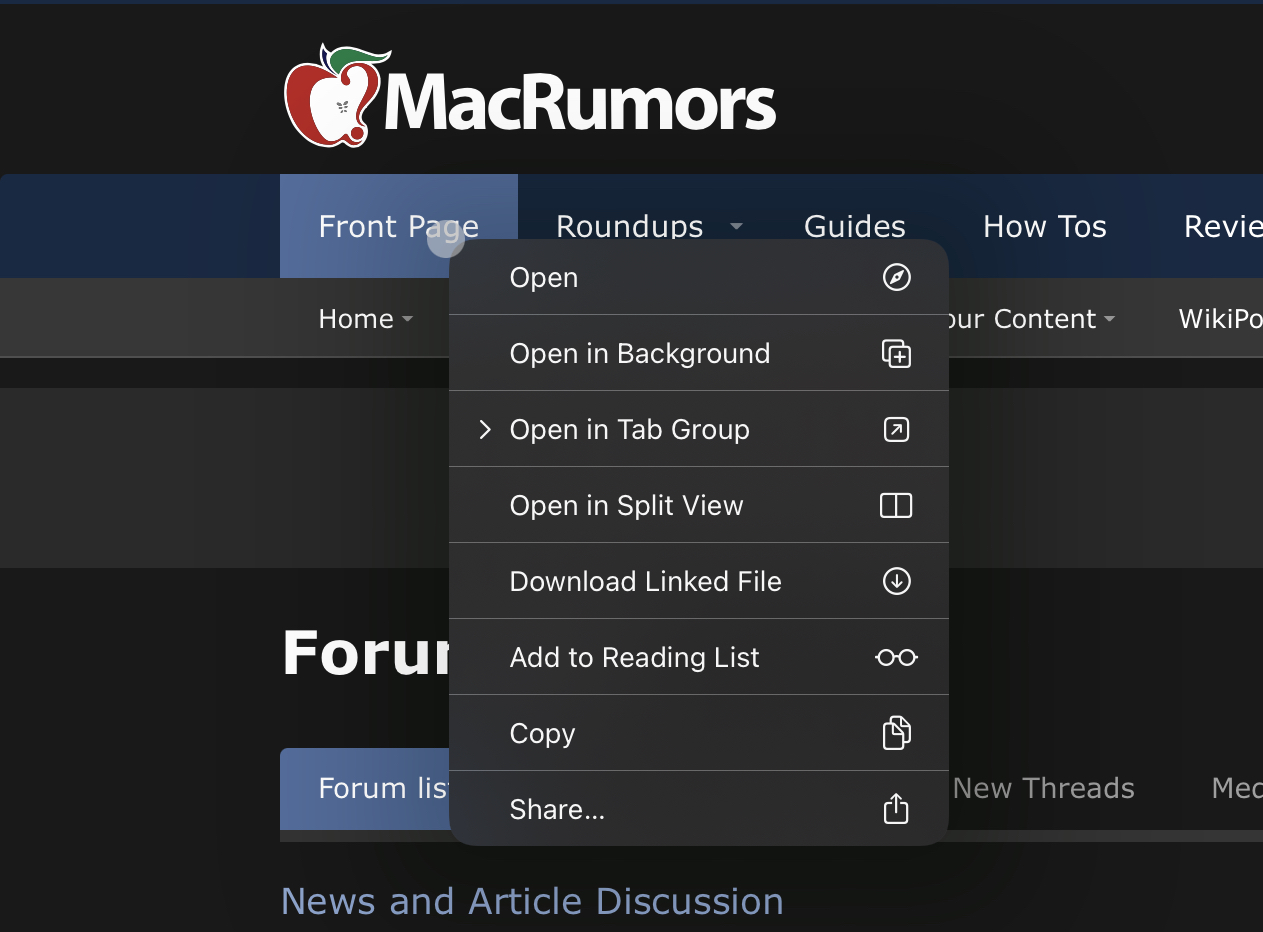Switch to the Forum list tab
Image resolution: width=1263 pixels, height=932 pixels.
pos(366,788)
